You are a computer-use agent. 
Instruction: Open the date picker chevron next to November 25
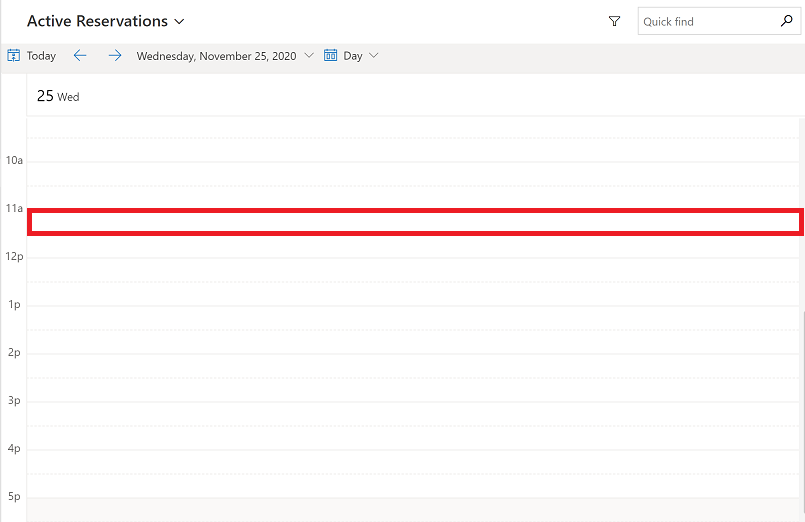[x=309, y=55]
